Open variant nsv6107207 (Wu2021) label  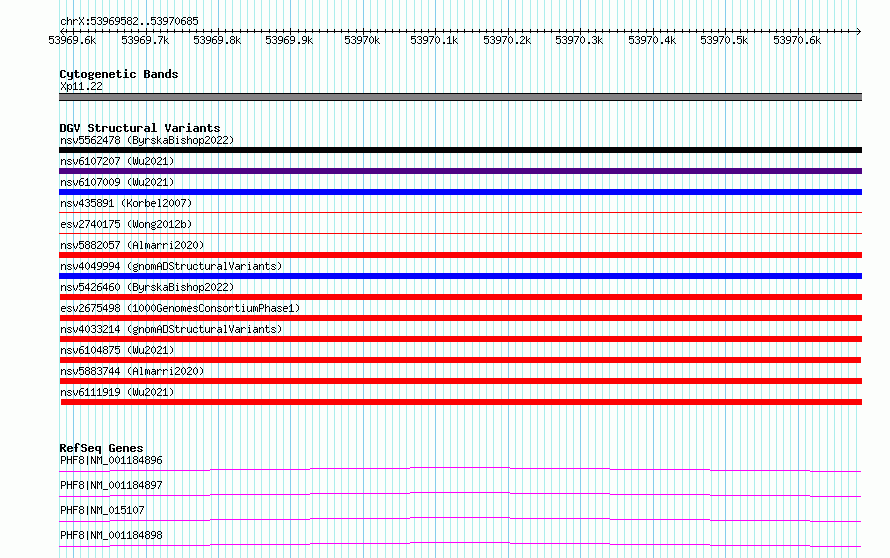pyautogui.click(x=117, y=161)
